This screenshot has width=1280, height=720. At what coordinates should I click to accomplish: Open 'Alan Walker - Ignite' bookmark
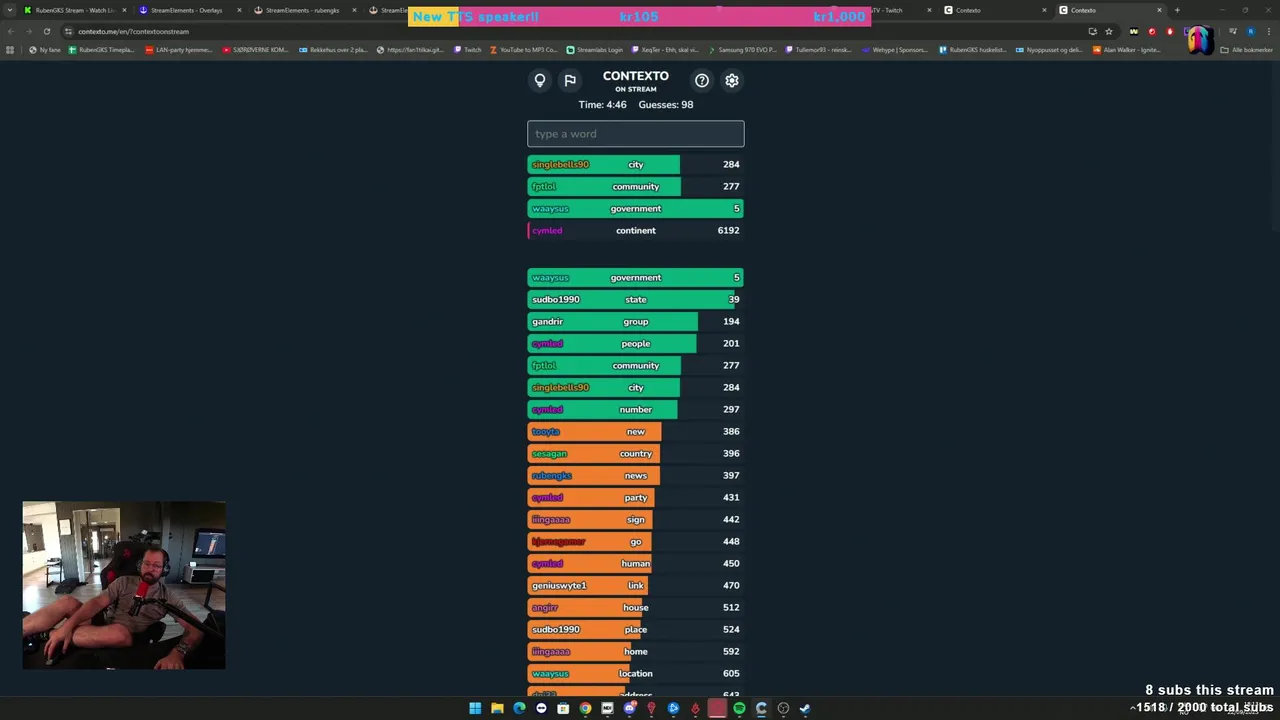pos(1127,49)
